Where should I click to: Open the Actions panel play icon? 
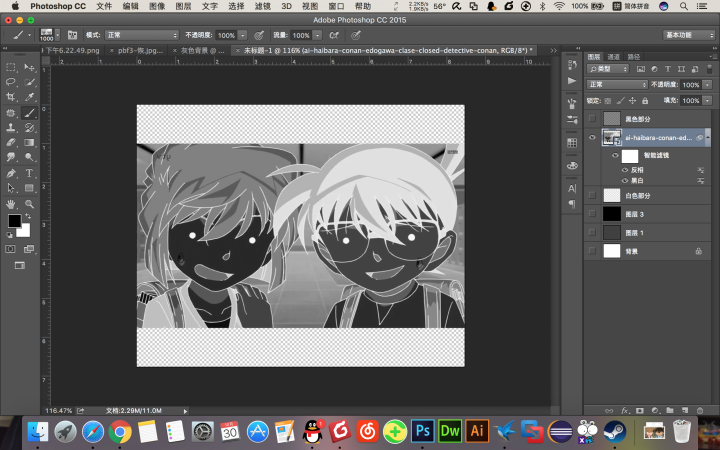click(572, 81)
